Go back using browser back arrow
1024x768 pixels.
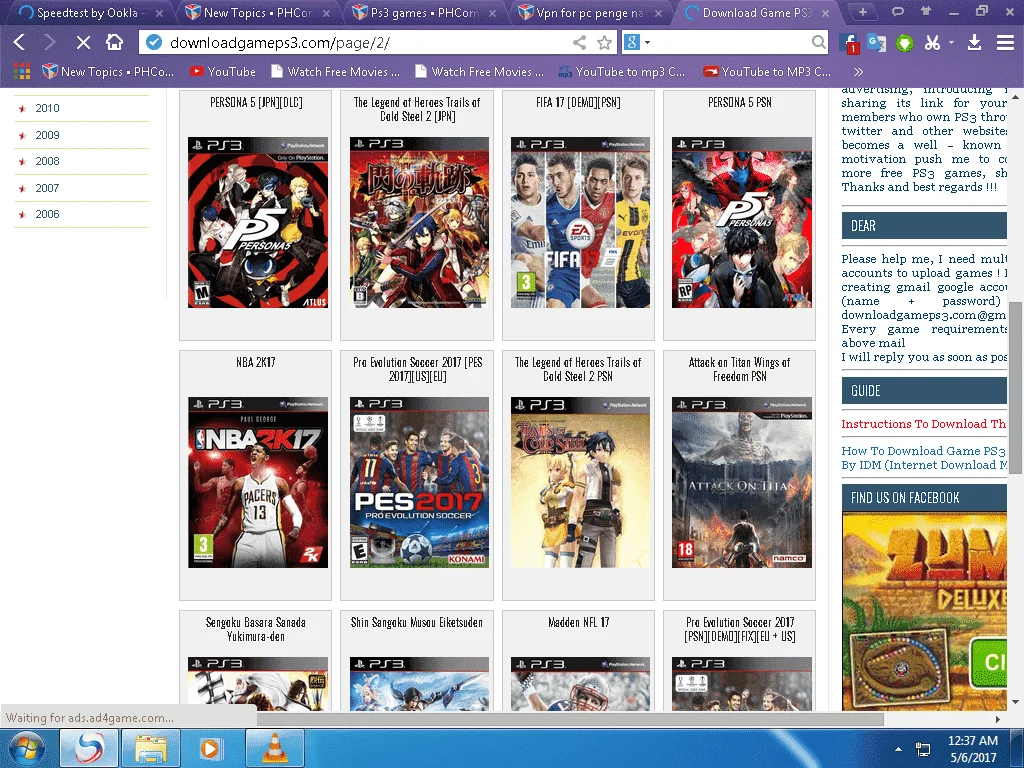pos(20,42)
